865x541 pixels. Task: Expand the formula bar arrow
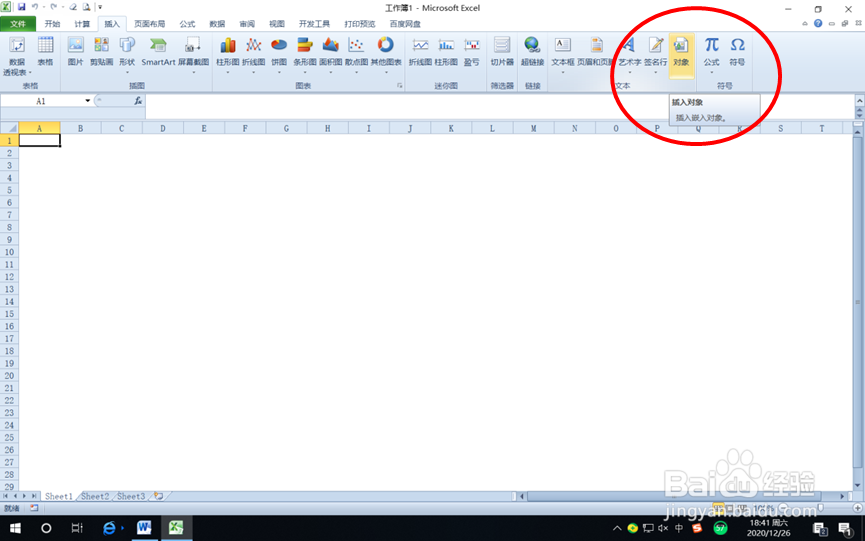(x=859, y=101)
